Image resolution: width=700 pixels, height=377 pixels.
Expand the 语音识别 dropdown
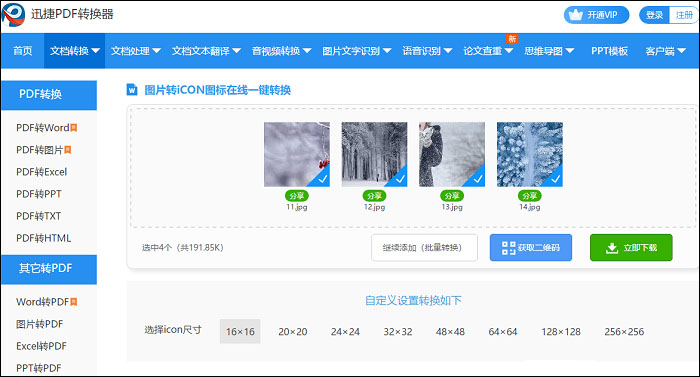(x=427, y=51)
